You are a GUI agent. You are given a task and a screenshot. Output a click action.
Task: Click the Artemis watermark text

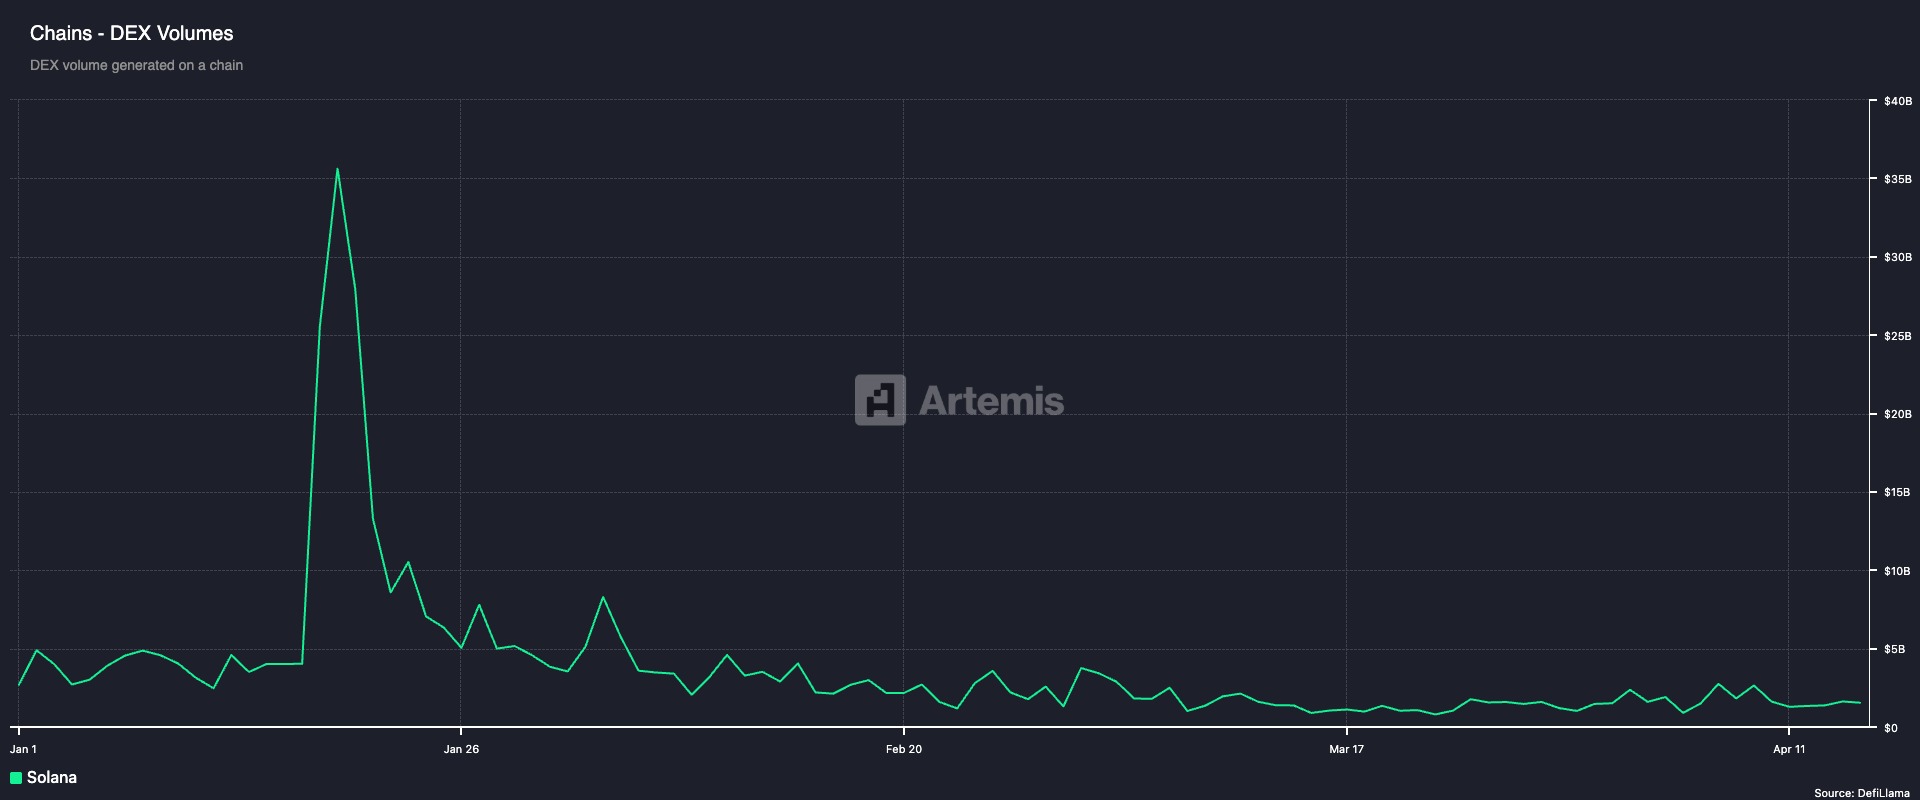point(991,401)
